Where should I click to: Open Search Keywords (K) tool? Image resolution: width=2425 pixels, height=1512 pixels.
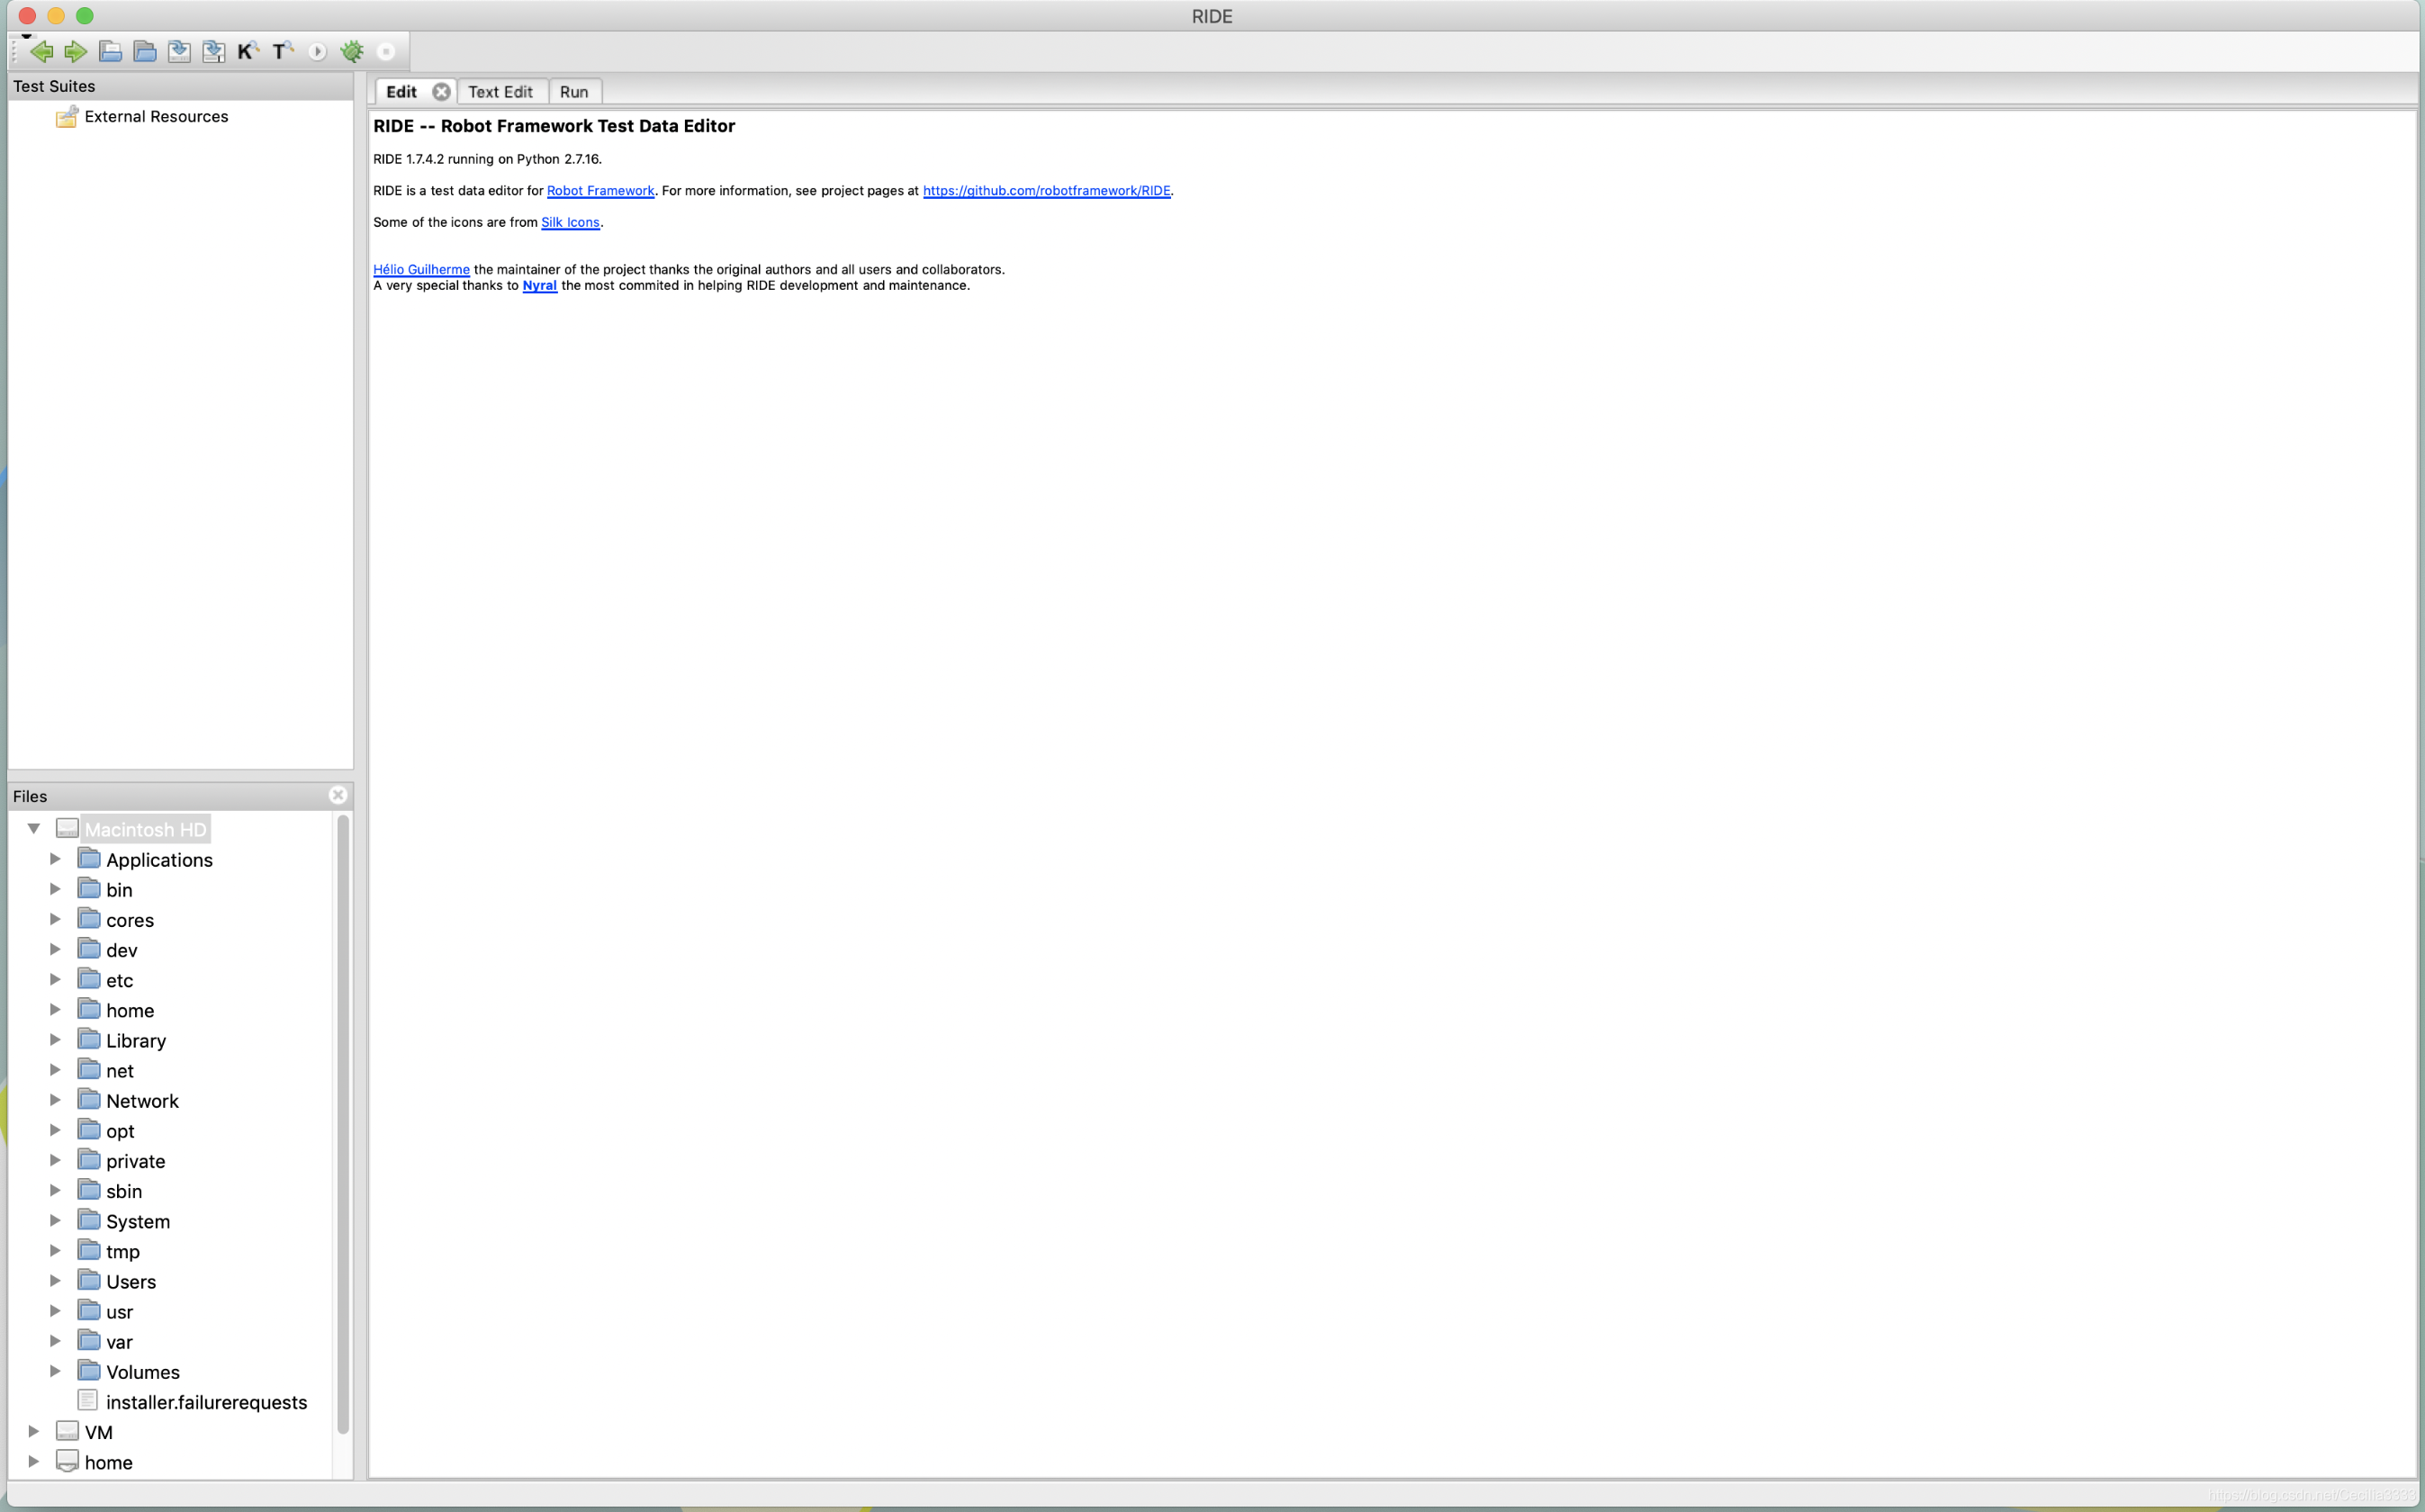(248, 52)
